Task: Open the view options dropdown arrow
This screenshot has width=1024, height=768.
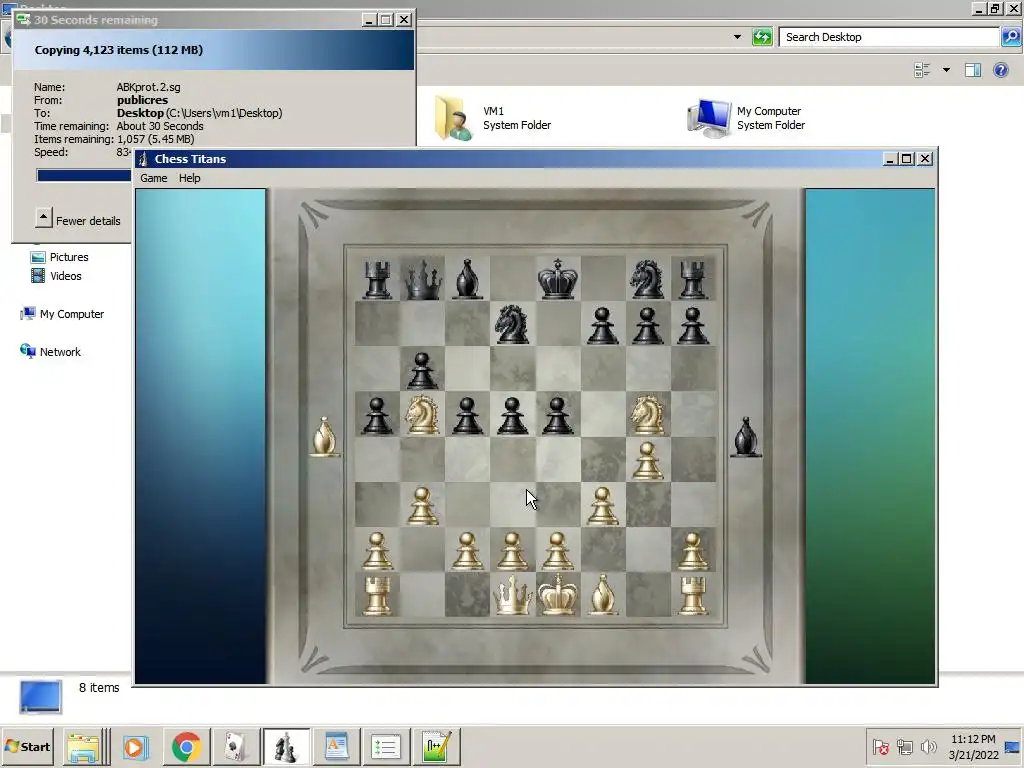Action: [x=946, y=70]
